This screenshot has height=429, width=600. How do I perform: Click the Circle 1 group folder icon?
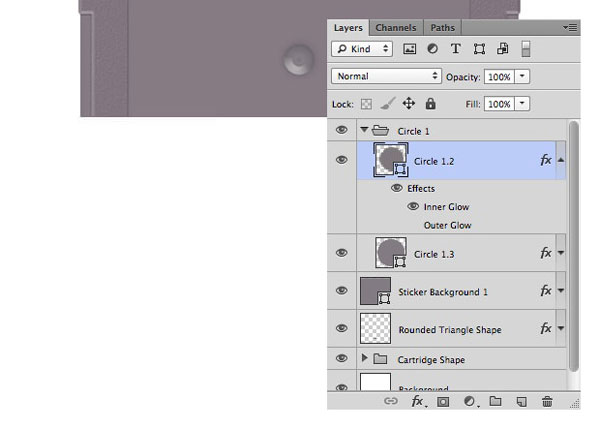(380, 130)
